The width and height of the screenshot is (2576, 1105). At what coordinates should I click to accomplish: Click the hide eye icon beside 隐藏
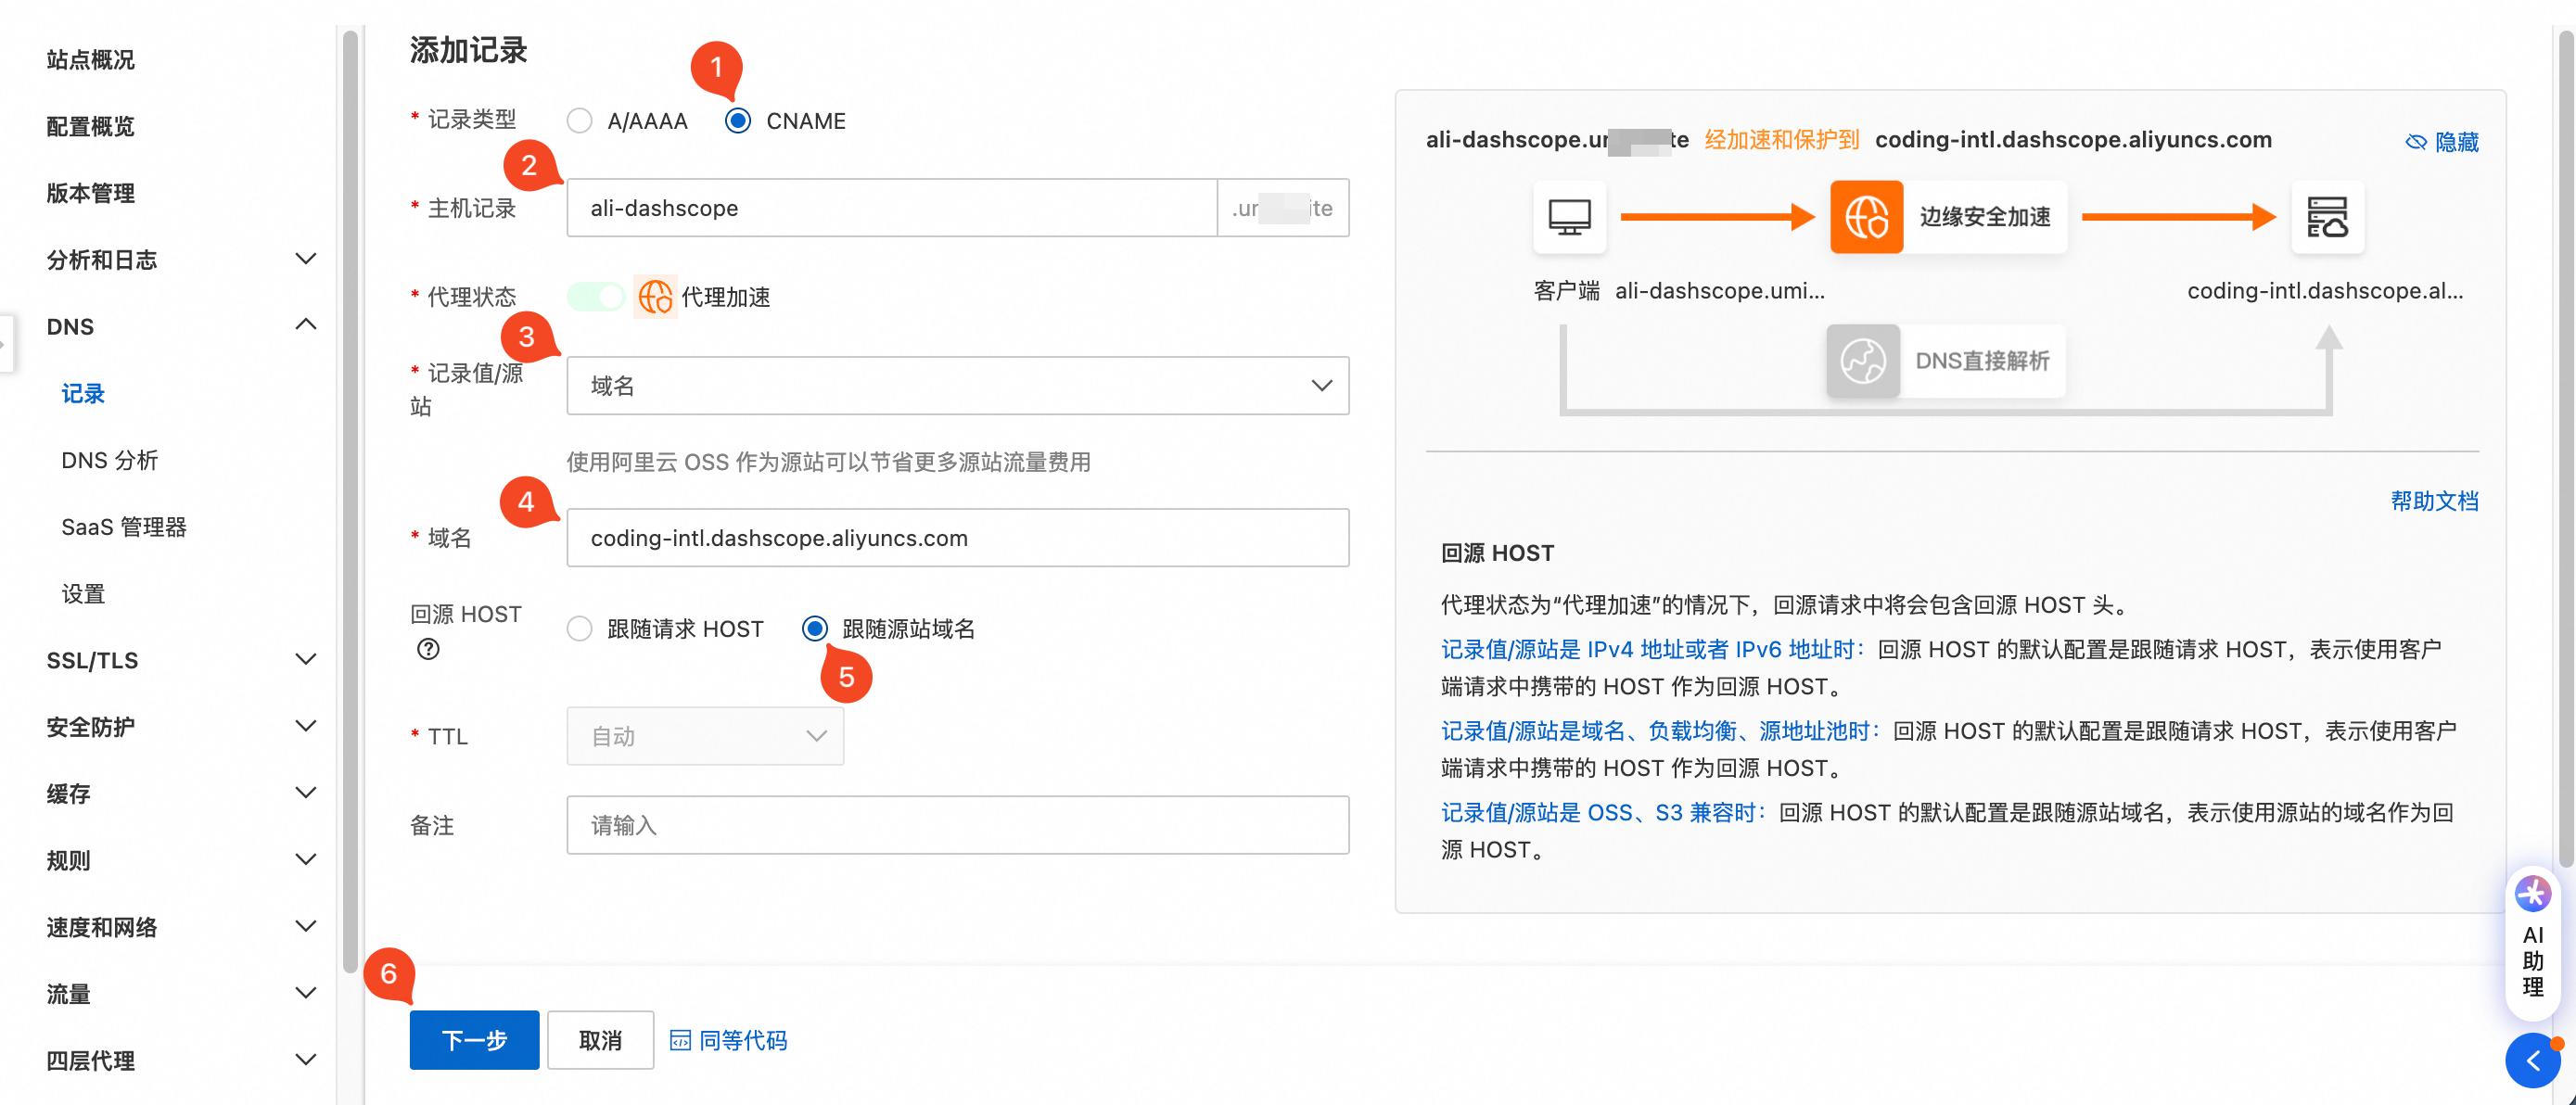(2416, 142)
